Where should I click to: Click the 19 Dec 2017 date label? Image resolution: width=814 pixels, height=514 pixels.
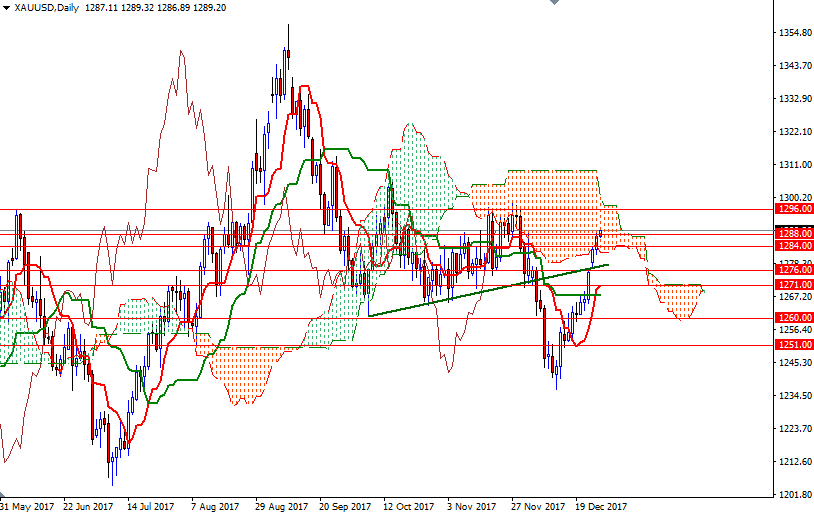[601, 506]
